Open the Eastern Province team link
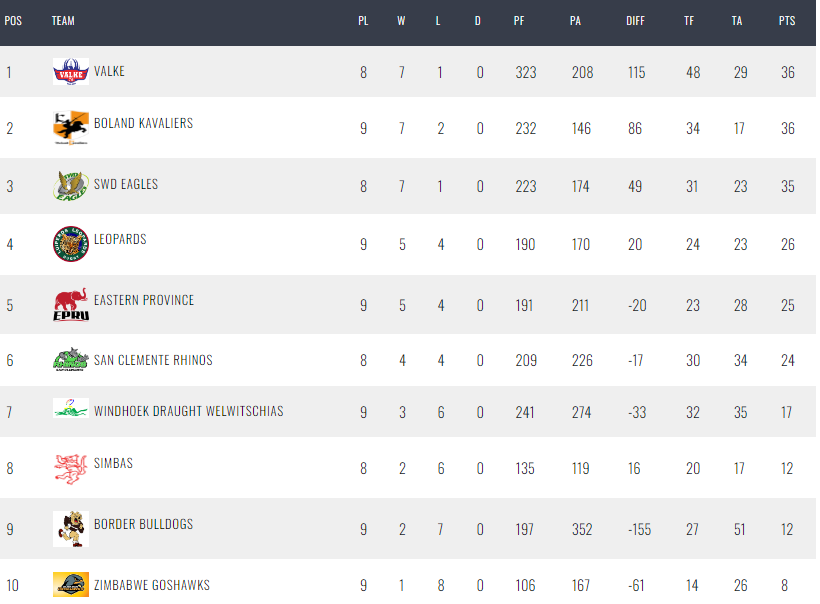This screenshot has height=604, width=820. tap(144, 300)
